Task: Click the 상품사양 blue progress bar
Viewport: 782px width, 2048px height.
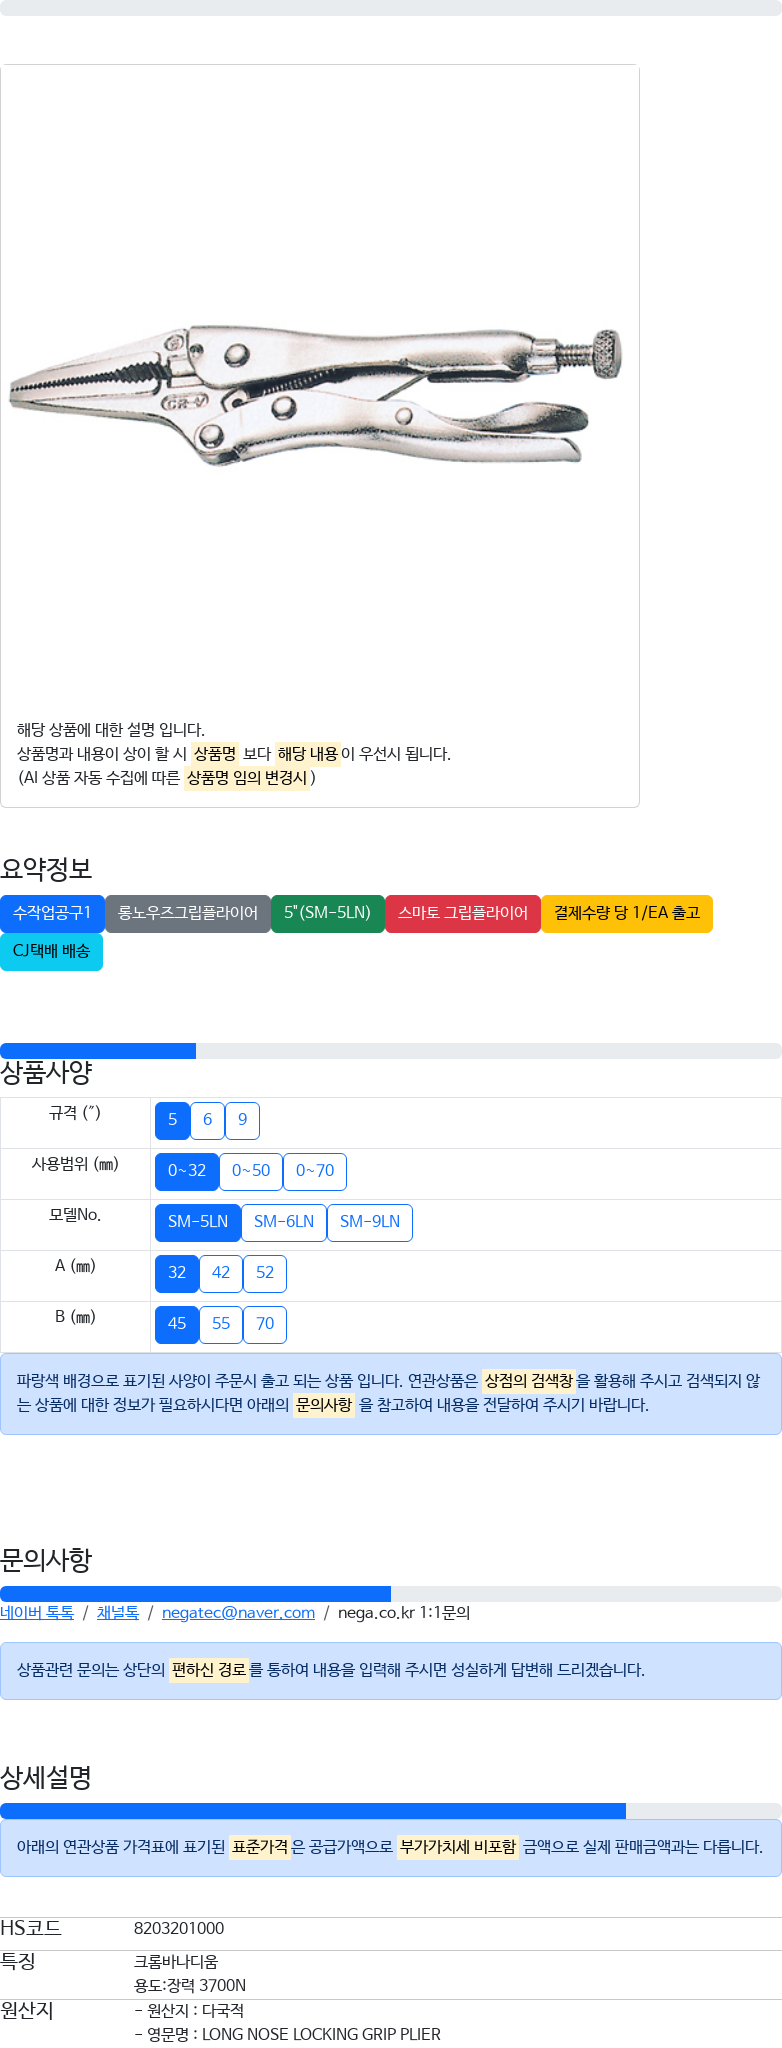Action: click(x=98, y=1051)
